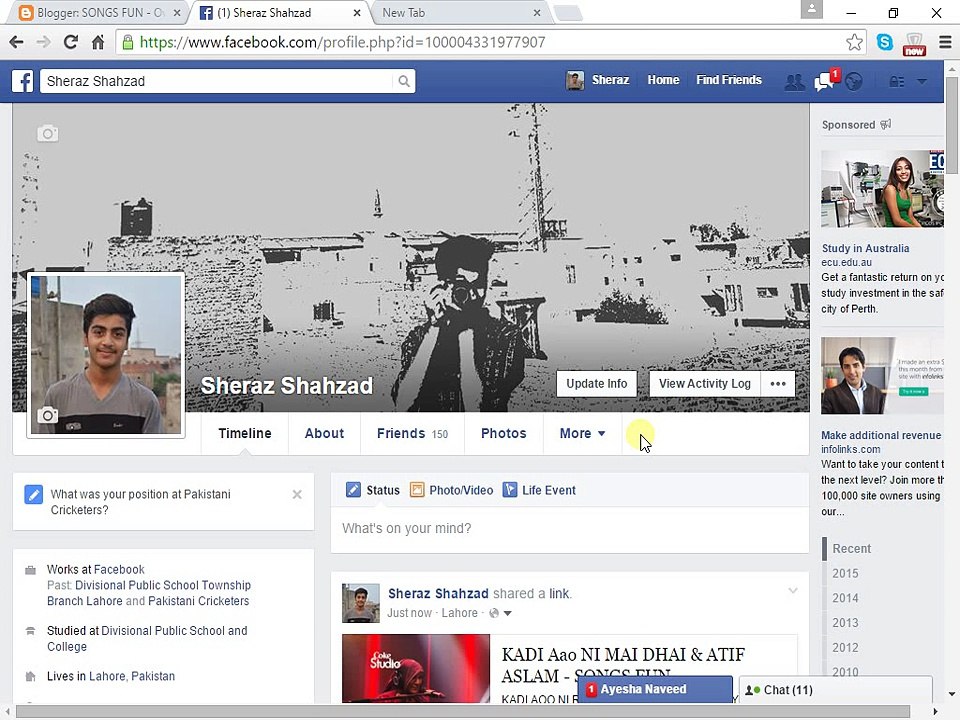
Task: Switch to the New Tab browser tab
Action: coord(458,13)
